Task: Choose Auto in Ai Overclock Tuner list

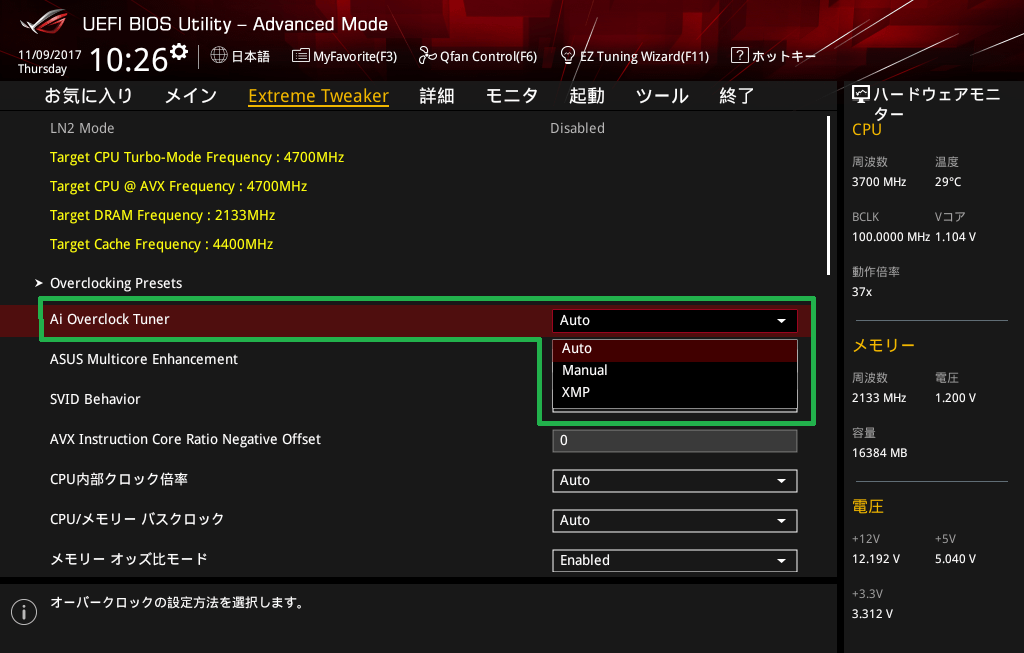Action: (675, 349)
